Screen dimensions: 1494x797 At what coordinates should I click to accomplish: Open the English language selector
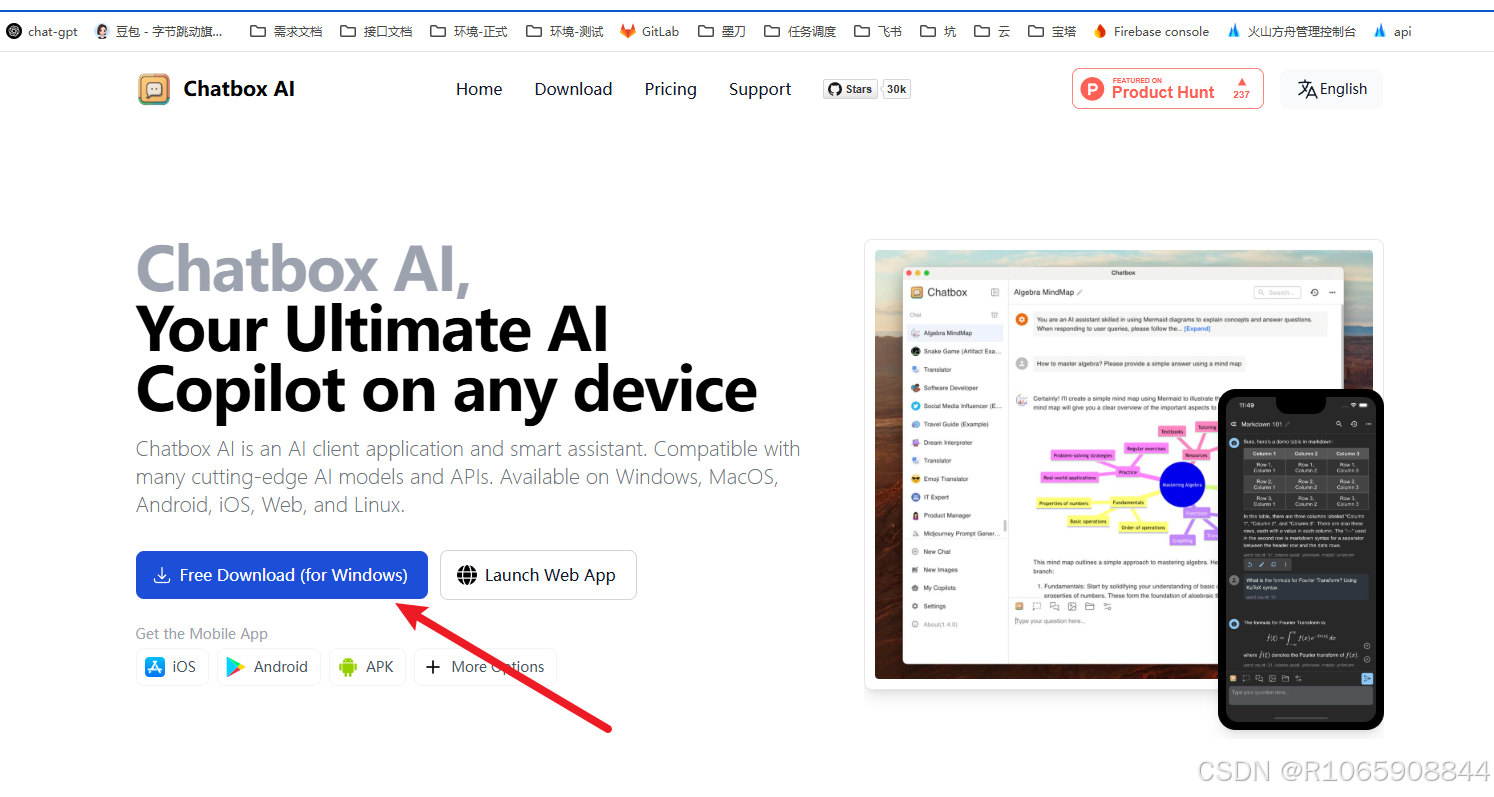coord(1331,89)
